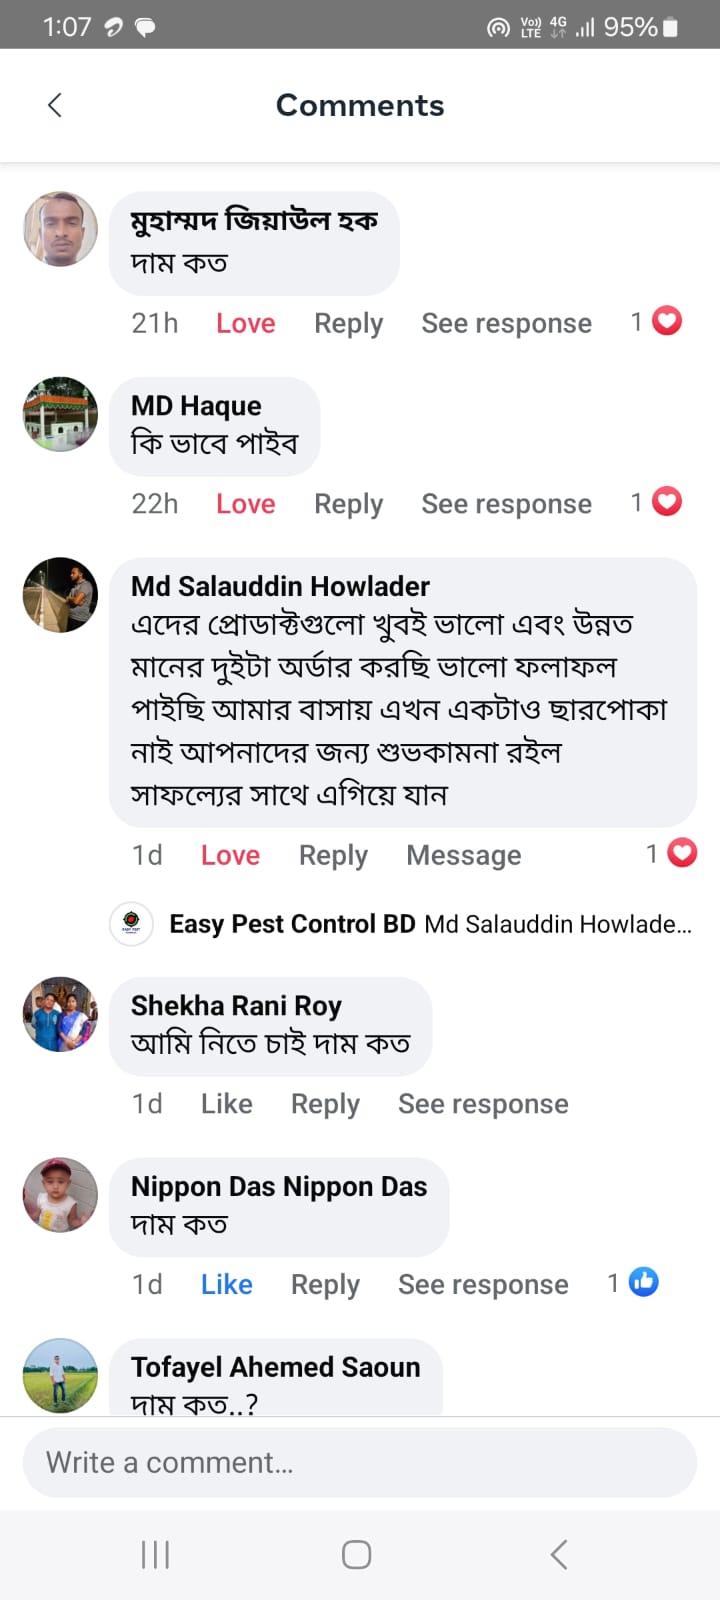Focus the Write a comment field
The image size is (720, 1600).
360,1463
